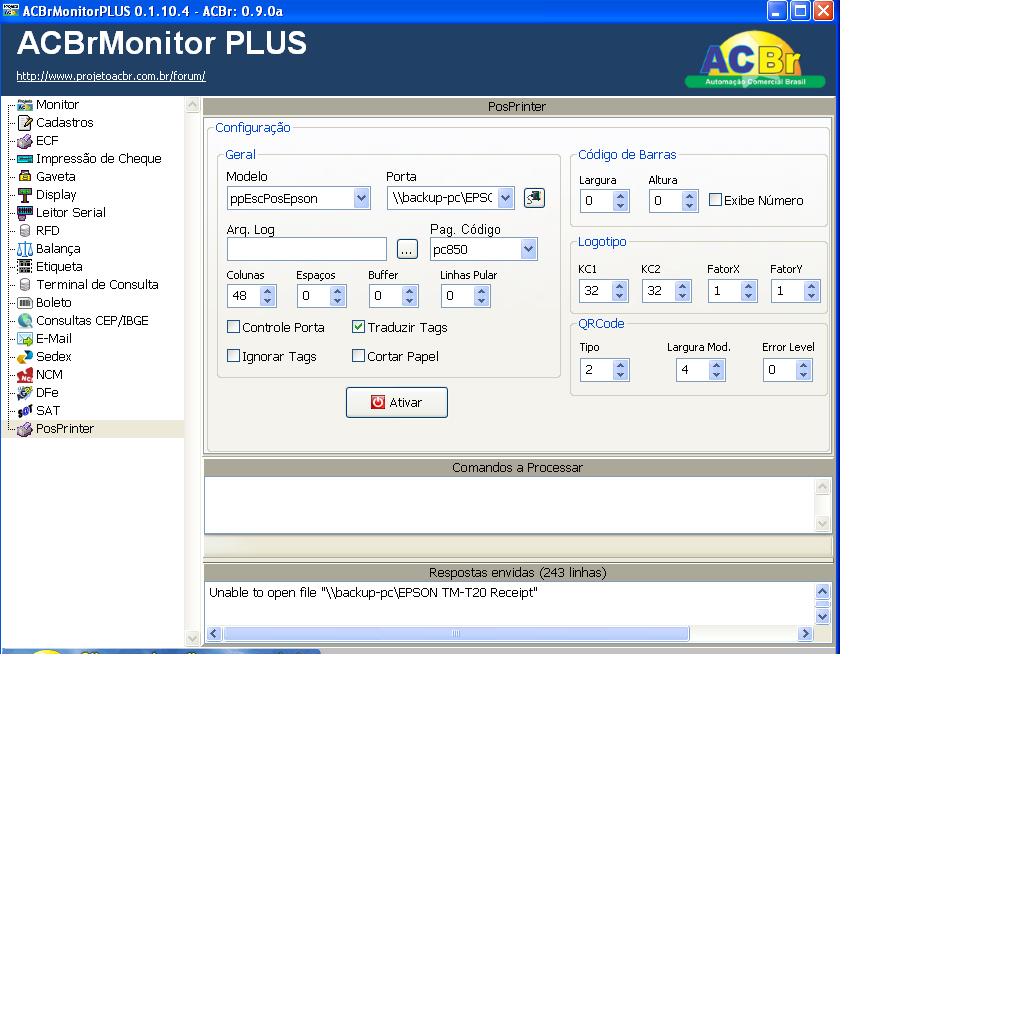
Task: Click the Comandos a Processar text area
Action: pos(510,505)
